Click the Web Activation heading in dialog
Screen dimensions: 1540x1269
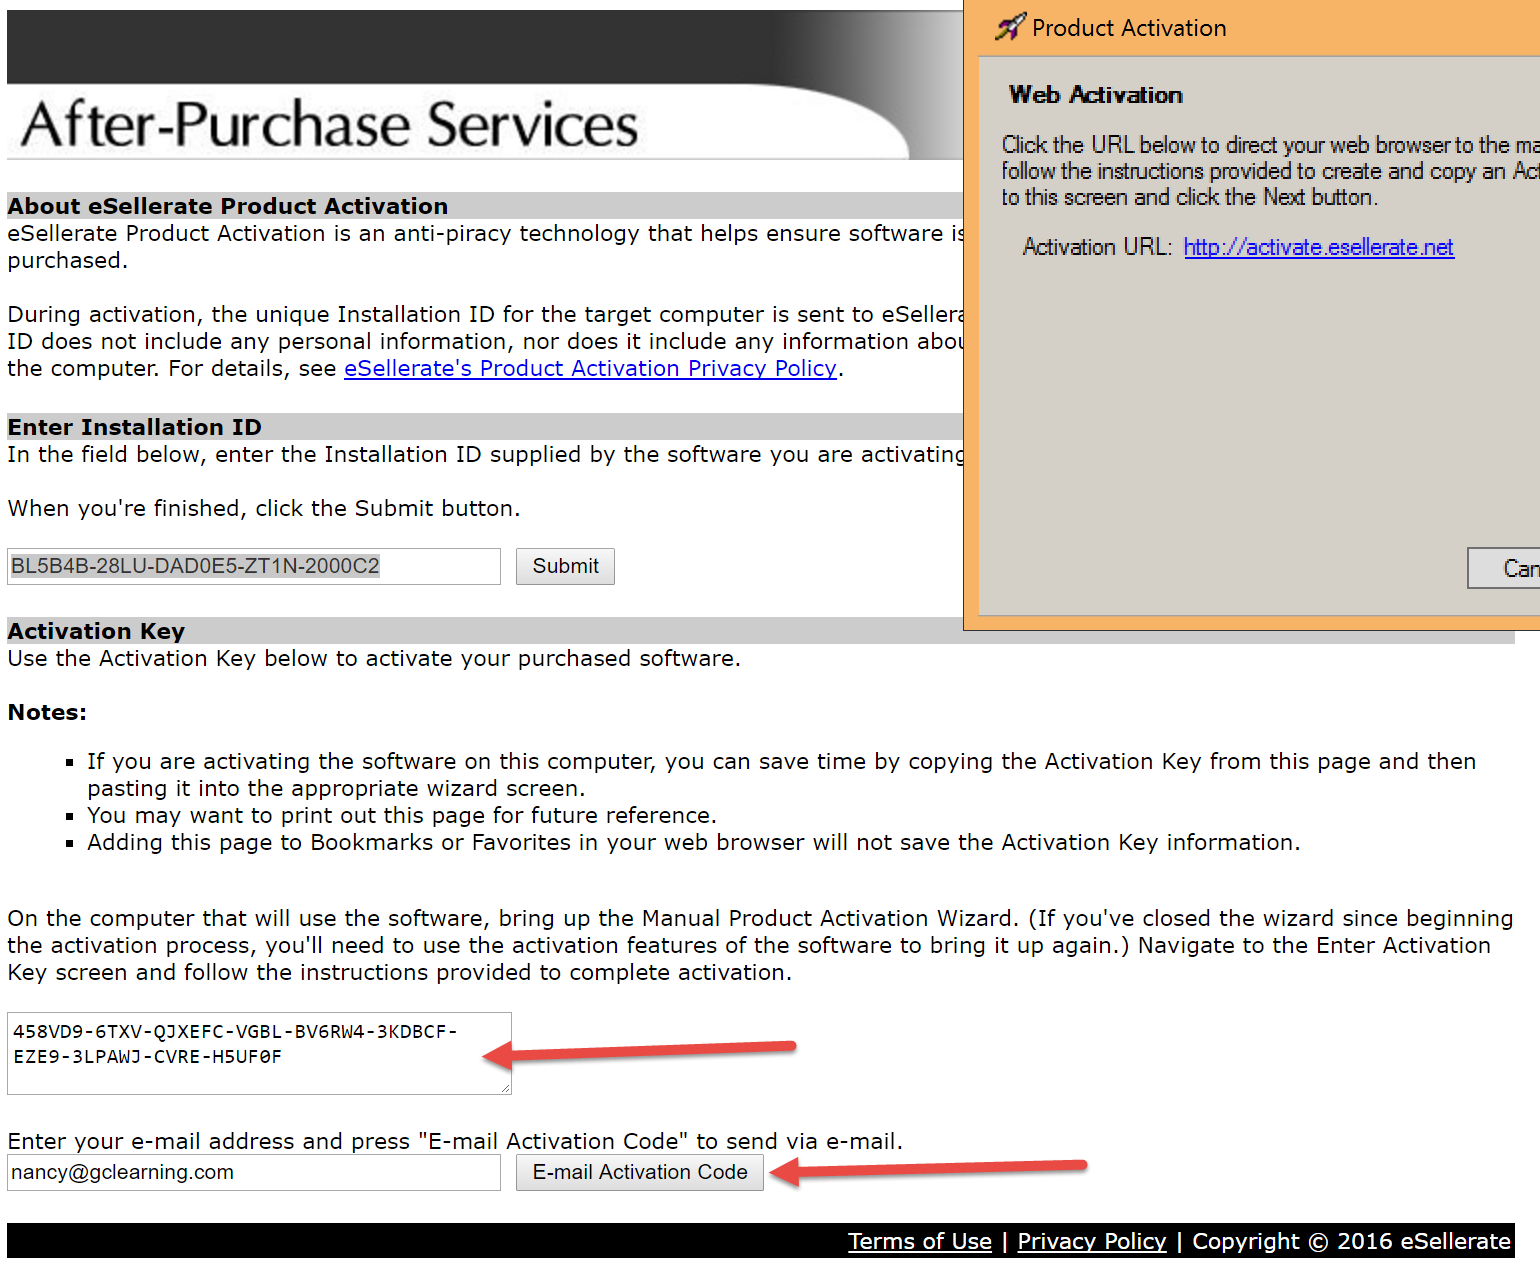(1096, 95)
